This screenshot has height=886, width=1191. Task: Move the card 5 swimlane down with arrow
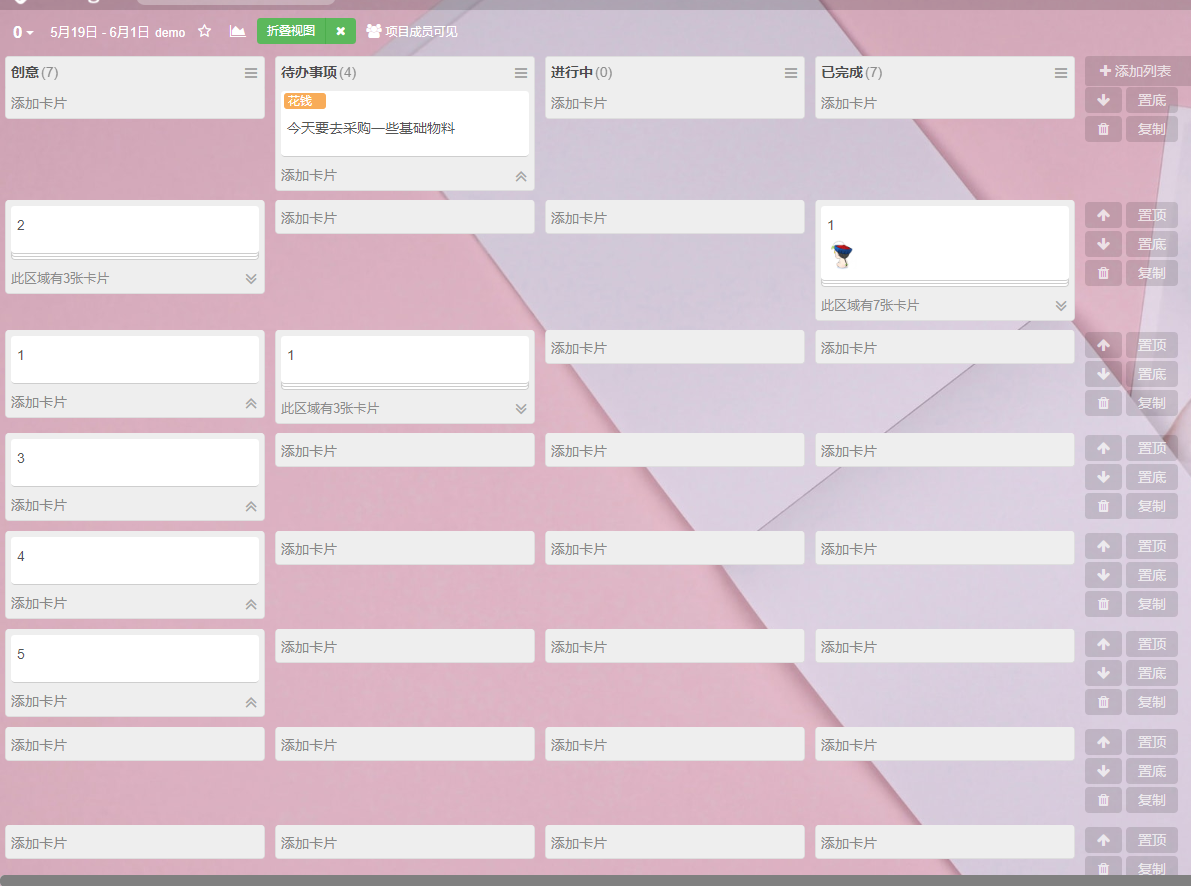[1104, 673]
